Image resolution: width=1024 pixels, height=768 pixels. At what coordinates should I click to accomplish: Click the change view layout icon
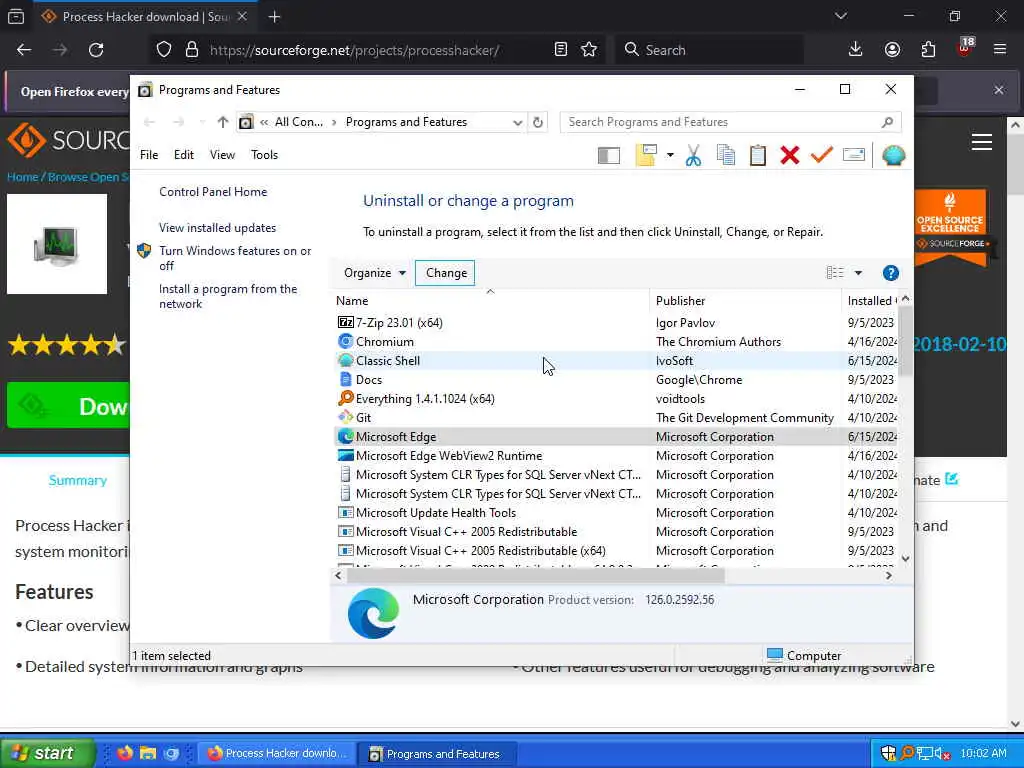coord(835,273)
